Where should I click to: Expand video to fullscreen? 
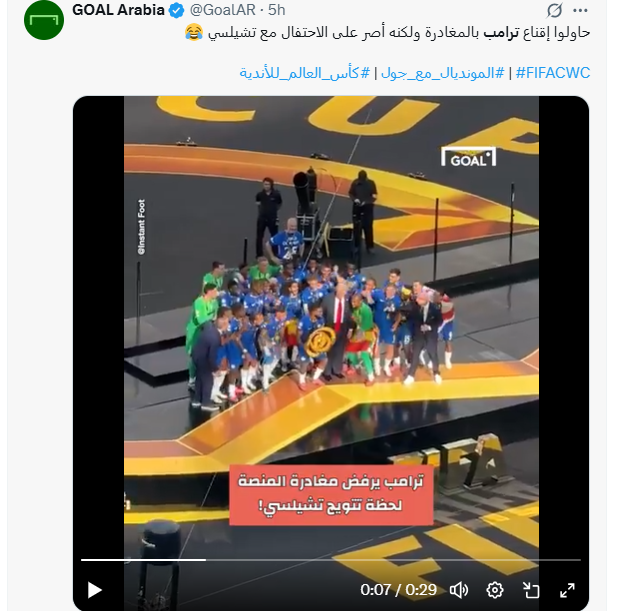[567, 590]
